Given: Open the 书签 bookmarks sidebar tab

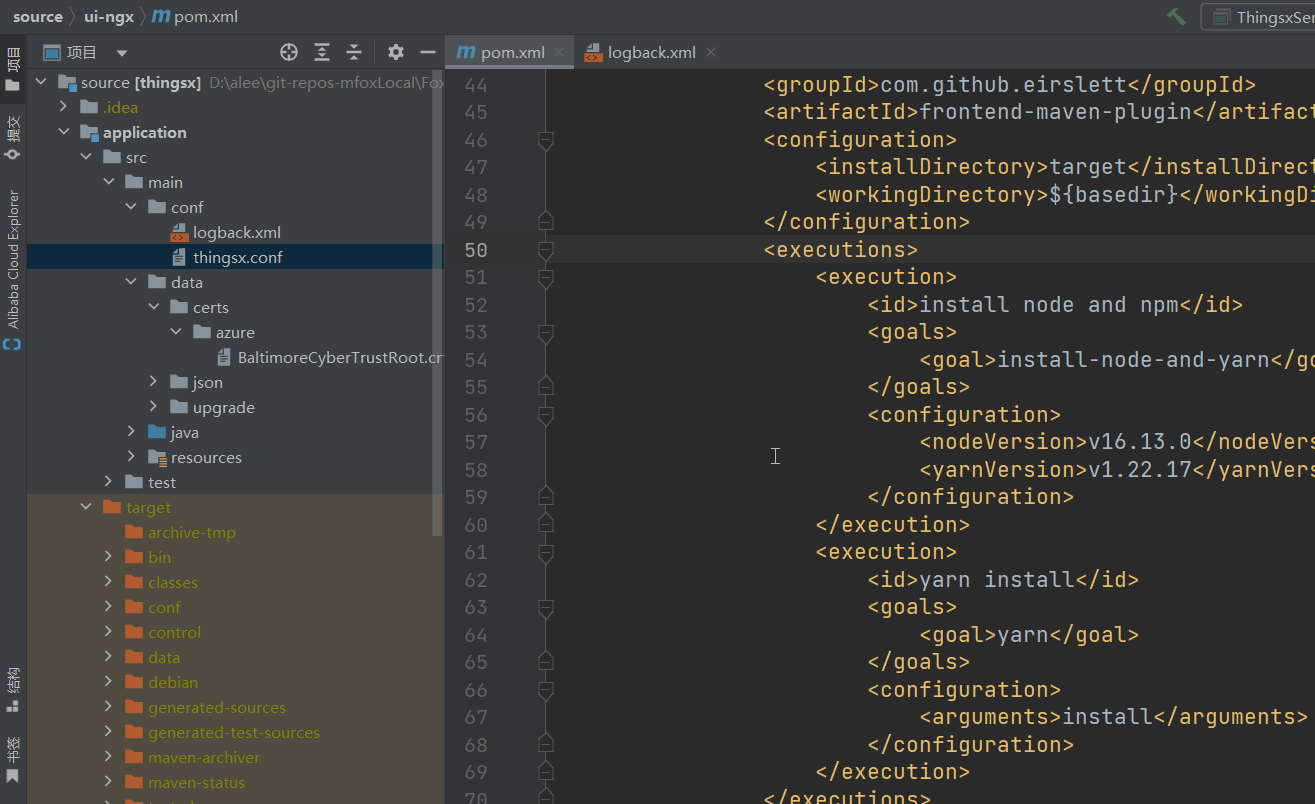Looking at the screenshot, I should point(13,760).
